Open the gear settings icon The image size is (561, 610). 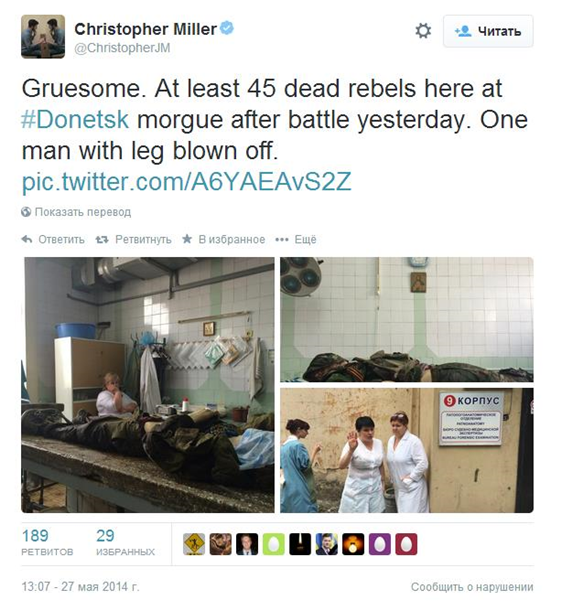tap(423, 31)
